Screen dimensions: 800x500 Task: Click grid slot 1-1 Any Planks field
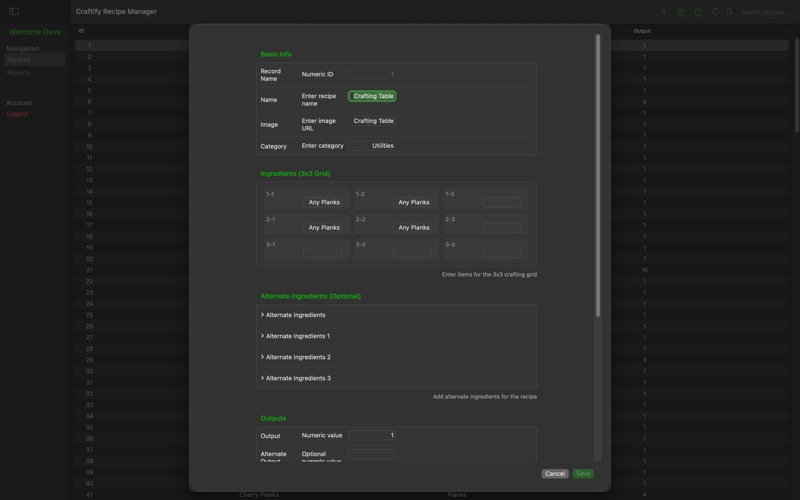[x=322, y=202]
